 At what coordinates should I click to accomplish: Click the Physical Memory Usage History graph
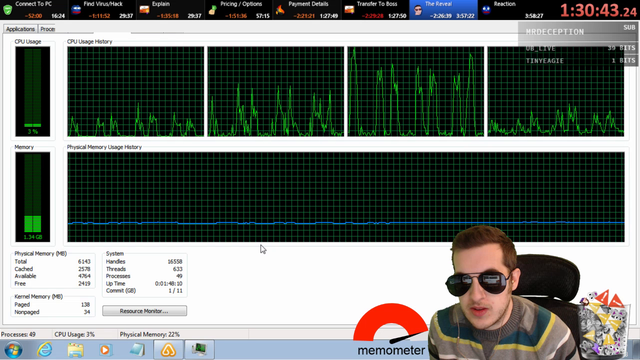tap(346, 197)
